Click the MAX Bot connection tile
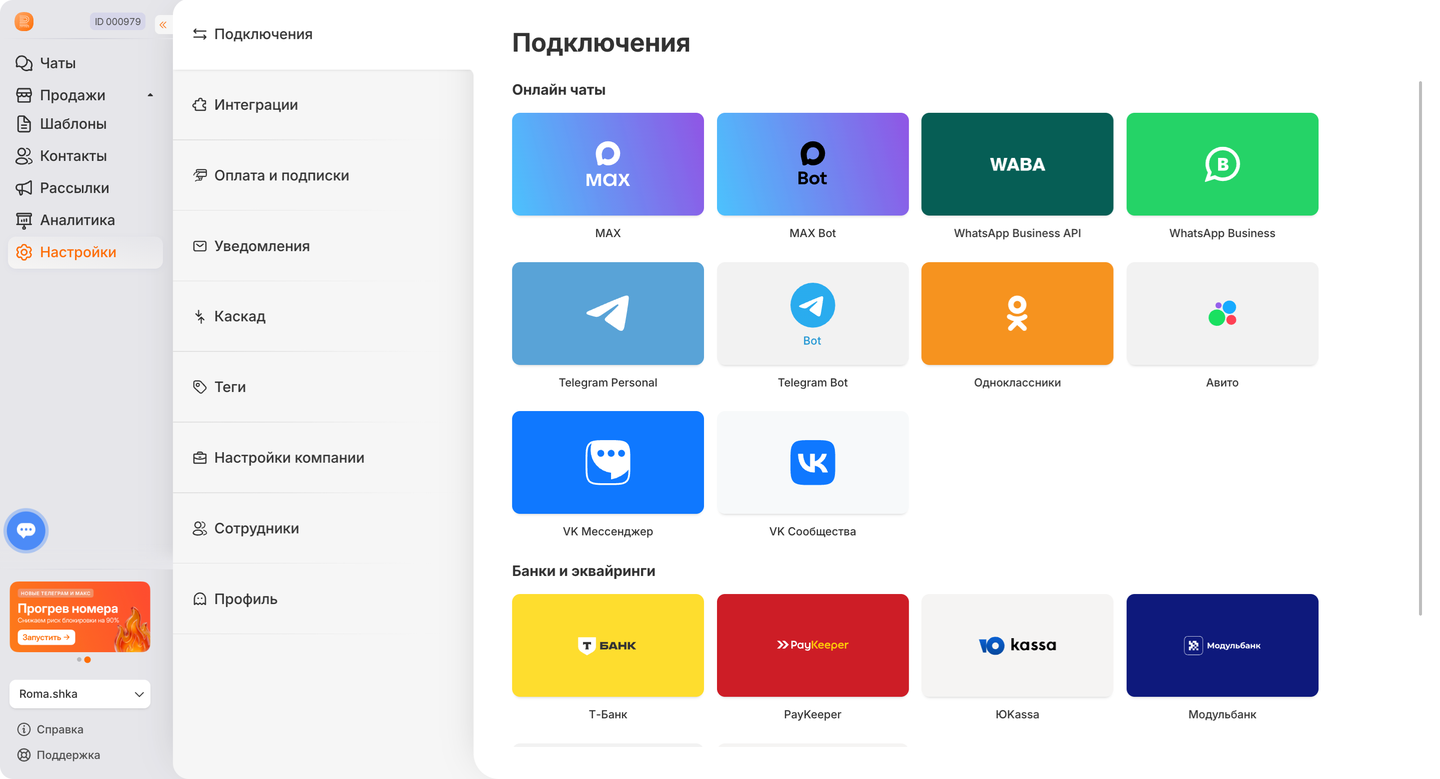1440x779 pixels. (x=813, y=164)
